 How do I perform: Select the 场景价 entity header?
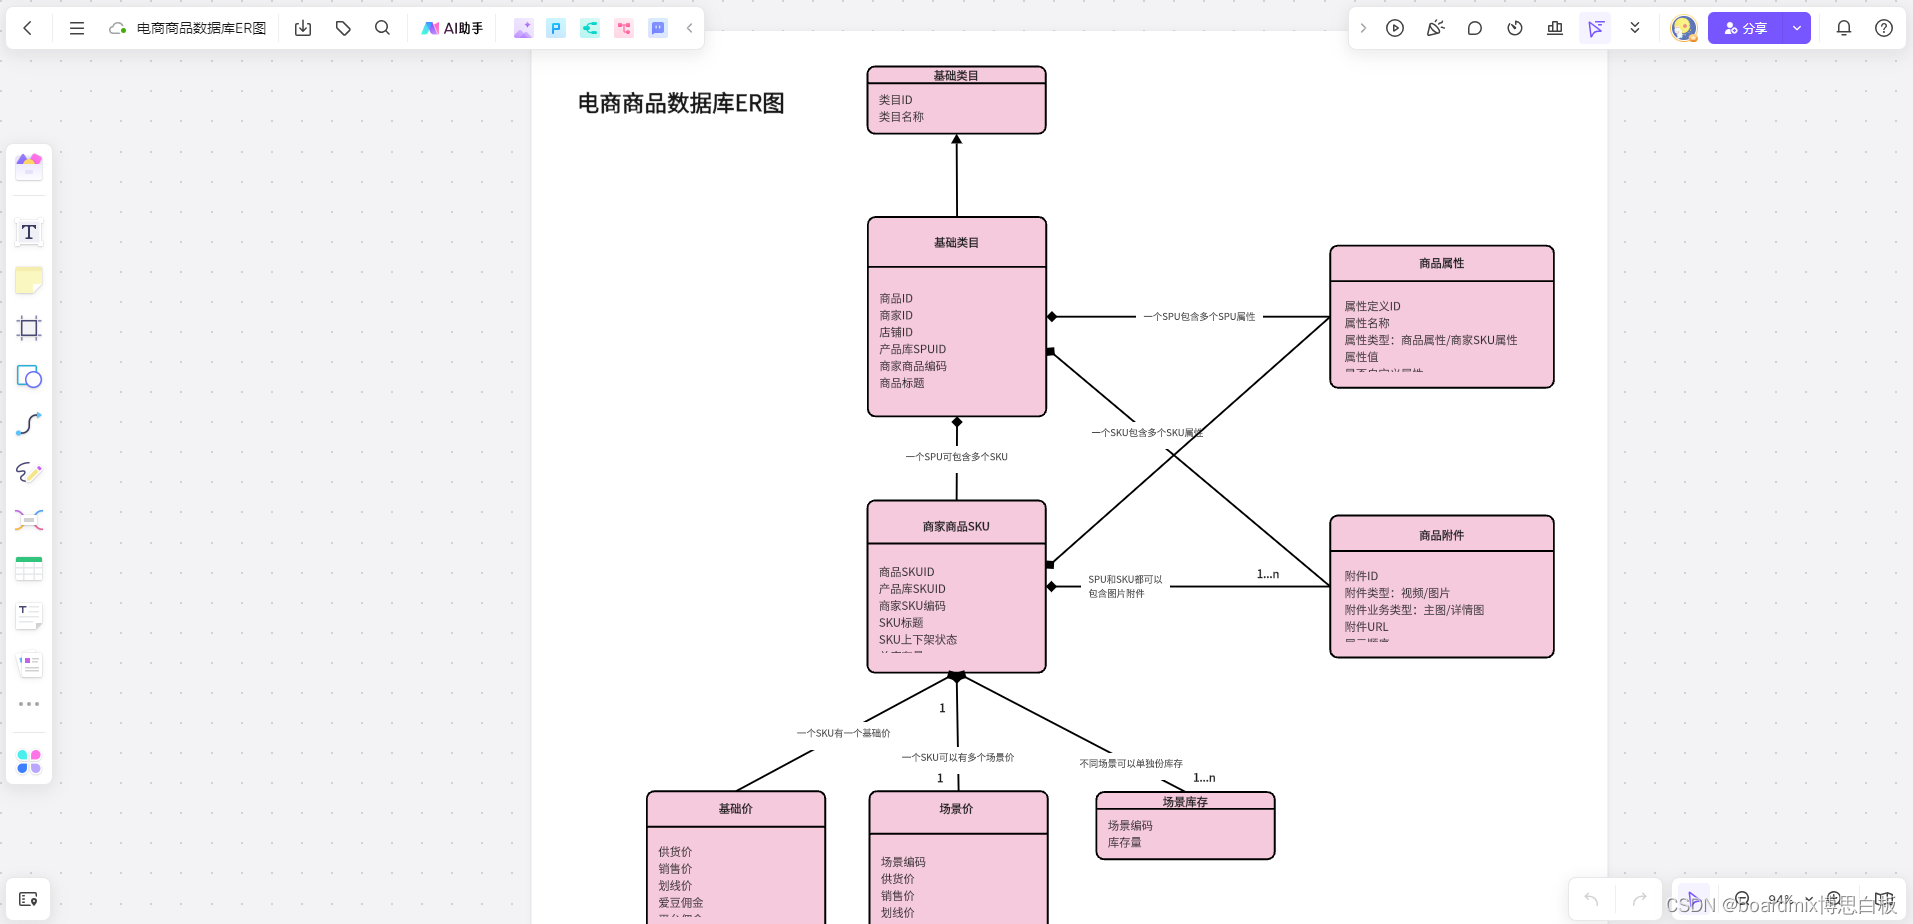coord(956,811)
